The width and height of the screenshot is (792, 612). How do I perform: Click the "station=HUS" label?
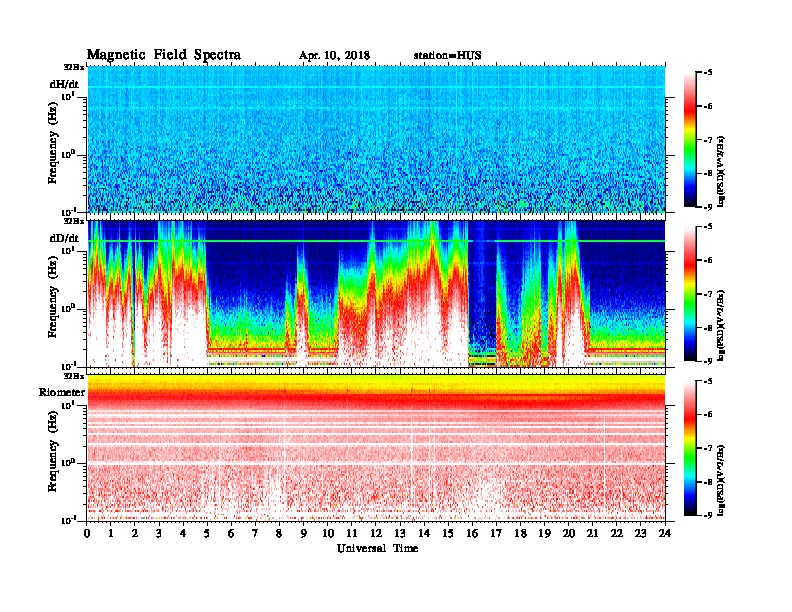tap(447, 56)
